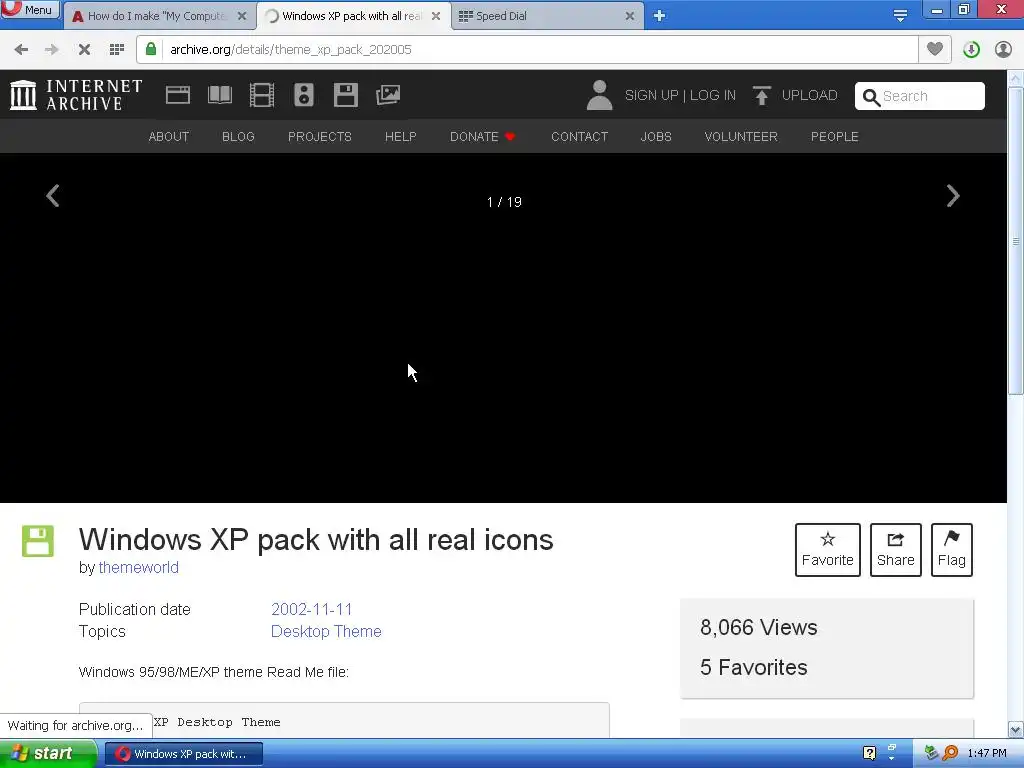Viewport: 1024px width, 768px height.
Task: Click the Share button
Action: pos(895,550)
